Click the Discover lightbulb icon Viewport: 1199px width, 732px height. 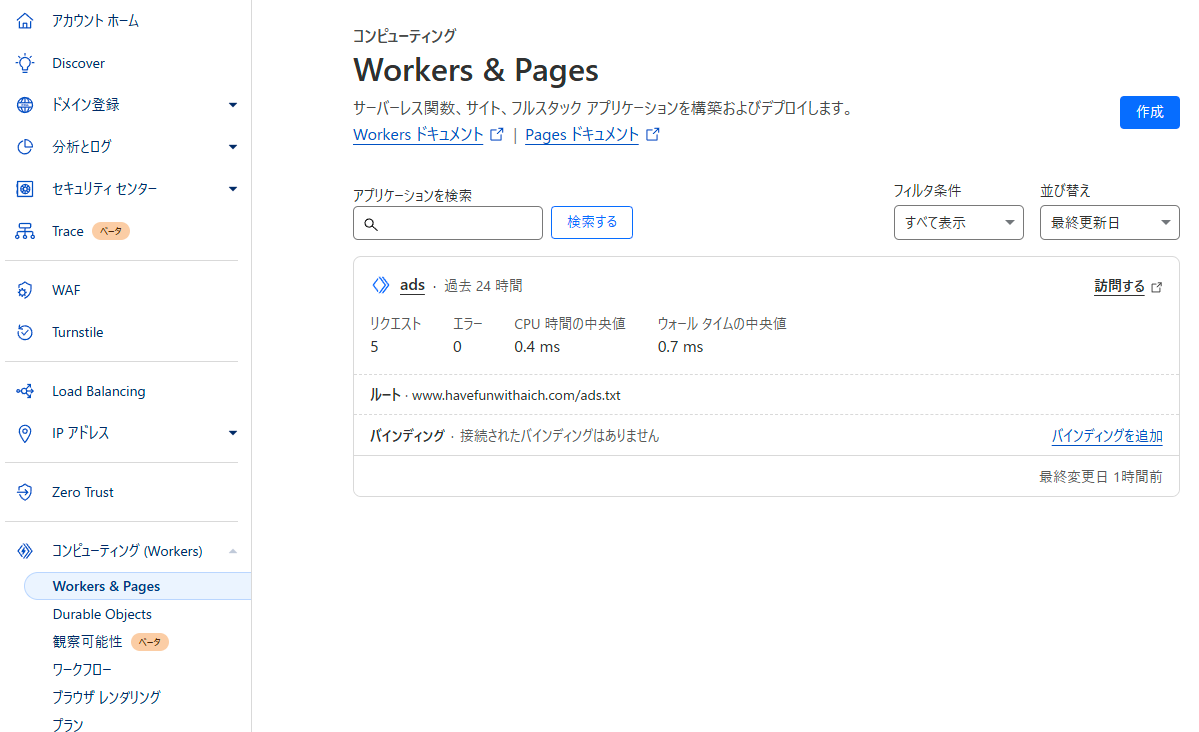tap(24, 63)
